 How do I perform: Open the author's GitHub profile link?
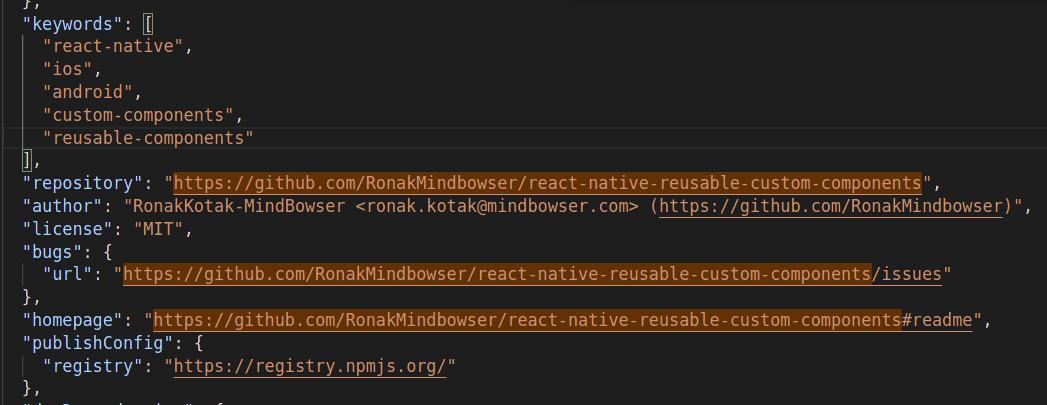(x=830, y=206)
